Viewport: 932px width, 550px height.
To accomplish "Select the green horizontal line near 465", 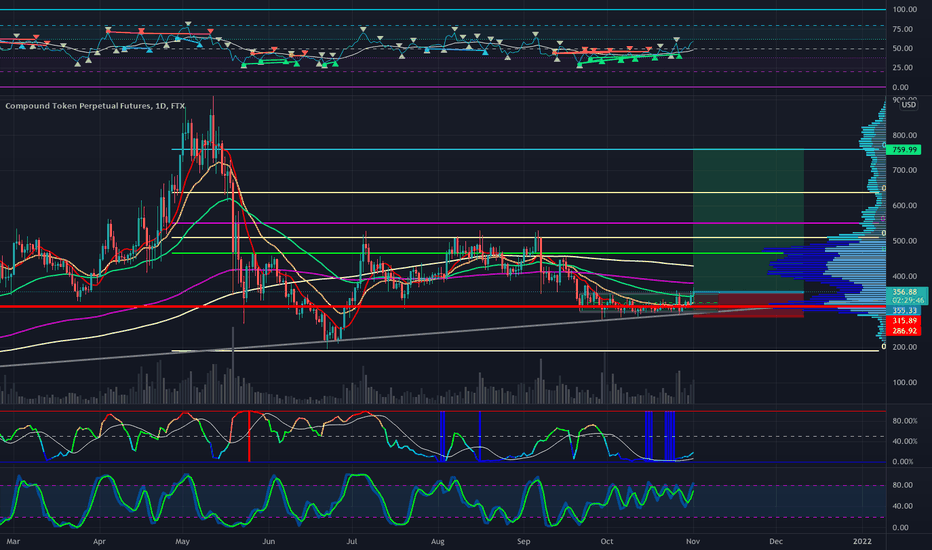I will 476,253.
